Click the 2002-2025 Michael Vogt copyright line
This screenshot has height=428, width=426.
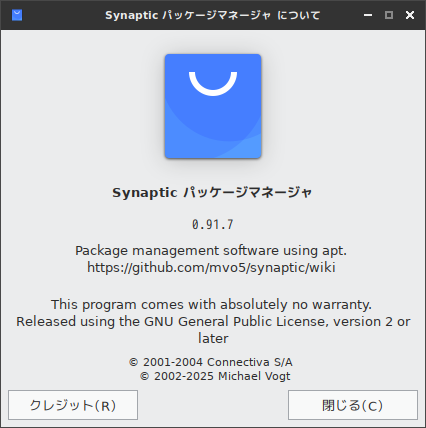(x=215, y=376)
